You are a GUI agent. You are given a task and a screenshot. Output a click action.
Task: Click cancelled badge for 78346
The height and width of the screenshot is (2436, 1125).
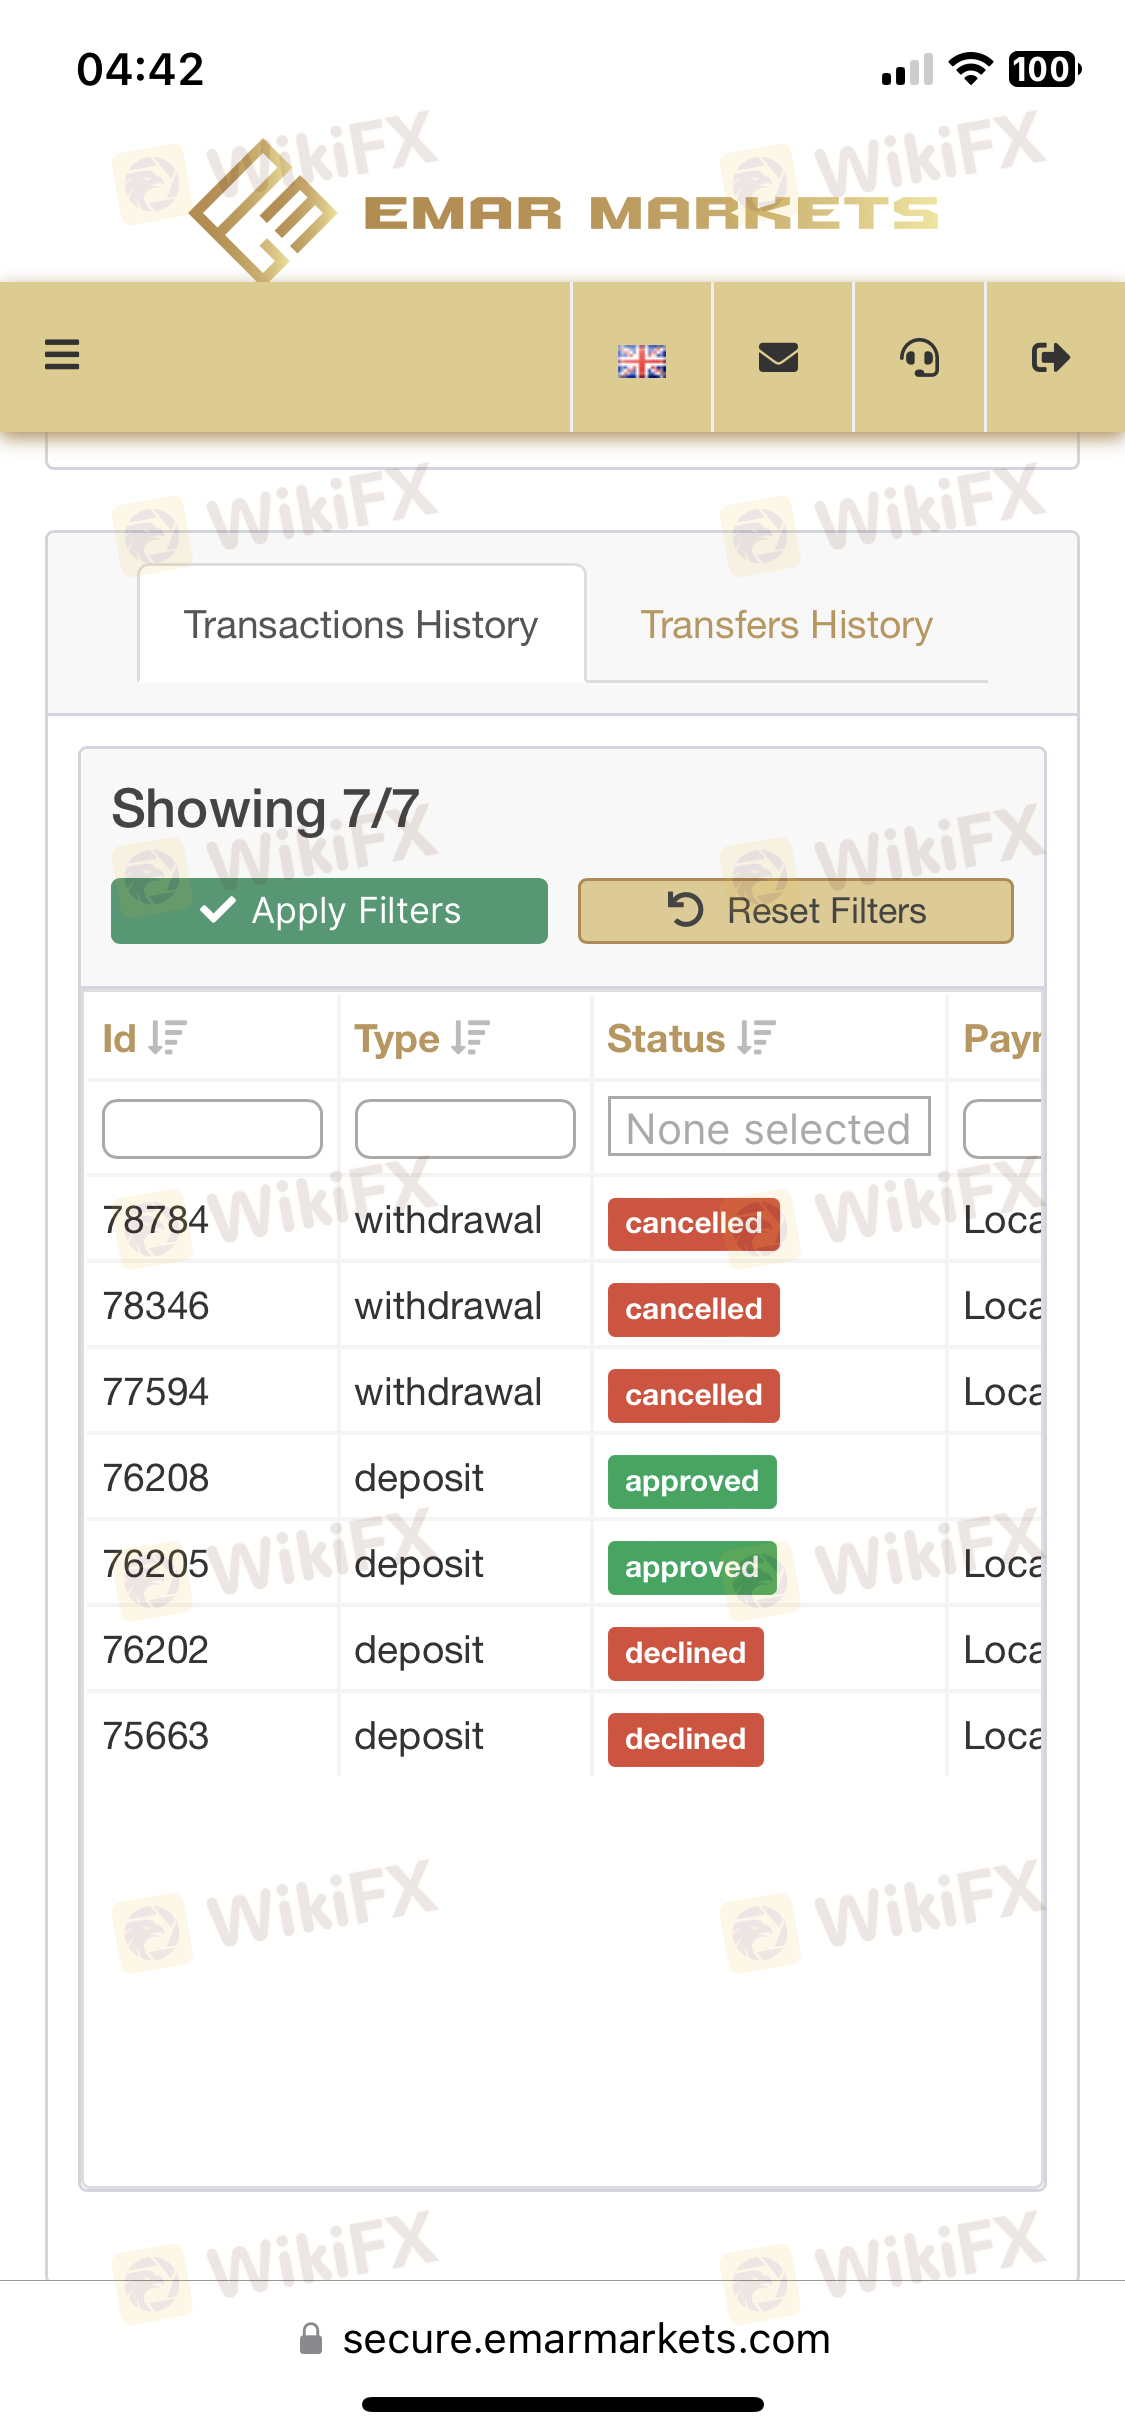click(x=694, y=1309)
